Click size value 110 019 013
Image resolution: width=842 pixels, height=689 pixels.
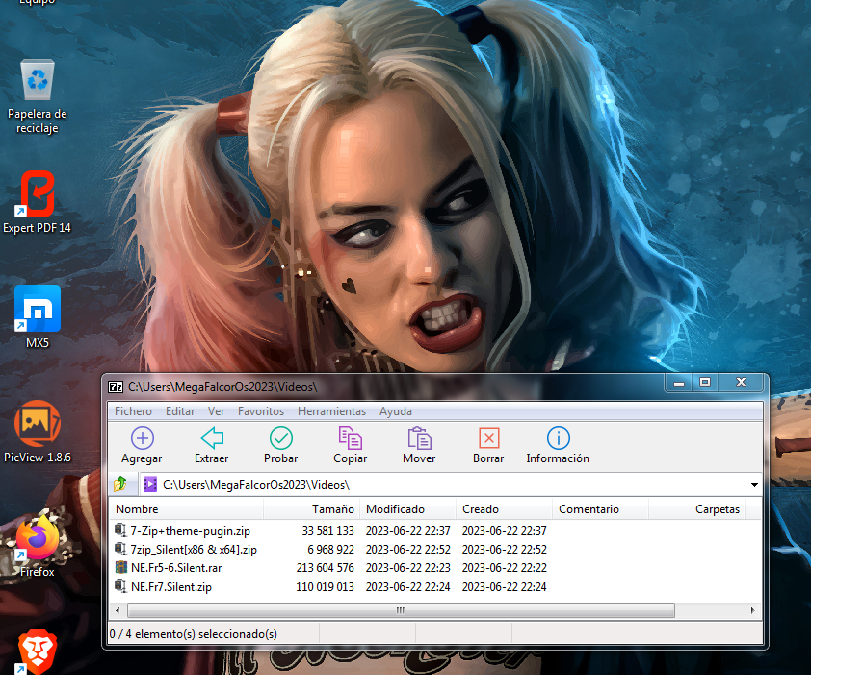[325, 586]
